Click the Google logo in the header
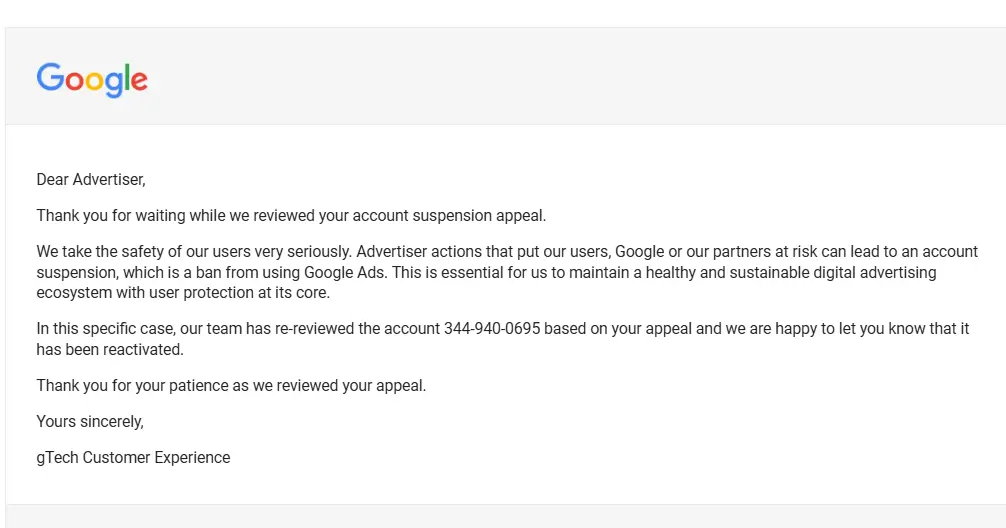 pos(92,79)
